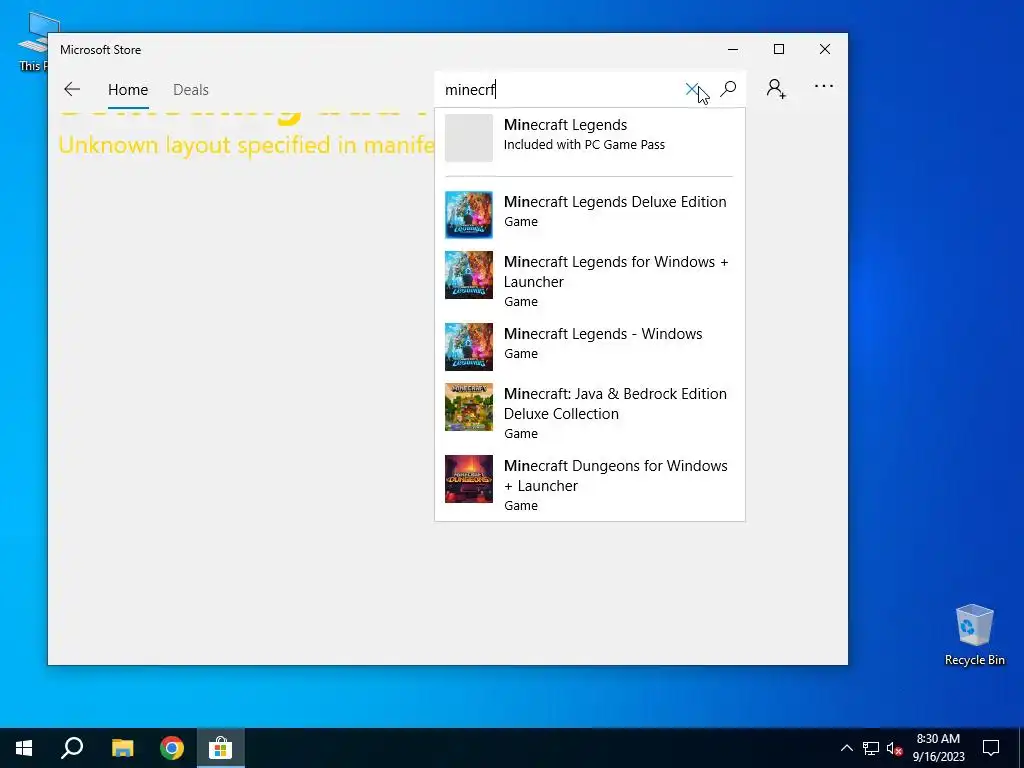Click the 'Included with PC Game Pass' text
Image resolution: width=1024 pixels, height=768 pixels.
tap(584, 145)
